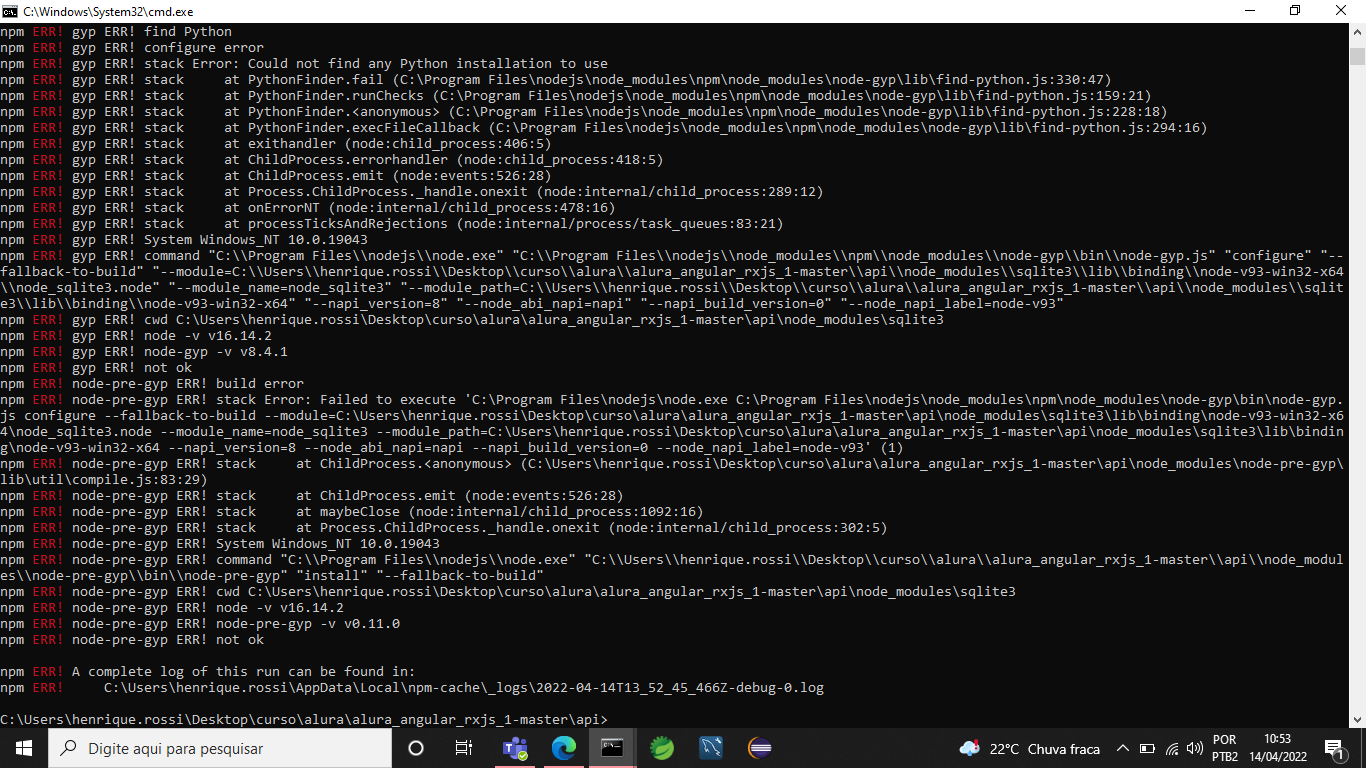Click the PythonFinder.fail stack line
Screen dimensions: 1366x768
(x=556, y=80)
